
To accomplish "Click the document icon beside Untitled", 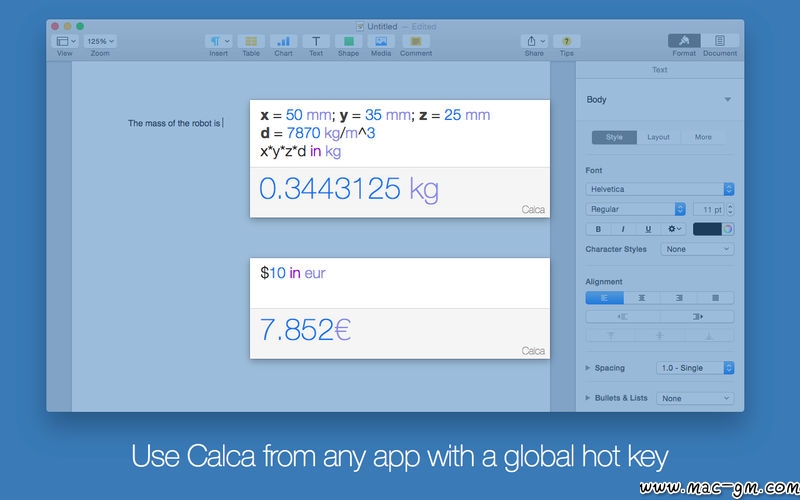I will click(360, 27).
